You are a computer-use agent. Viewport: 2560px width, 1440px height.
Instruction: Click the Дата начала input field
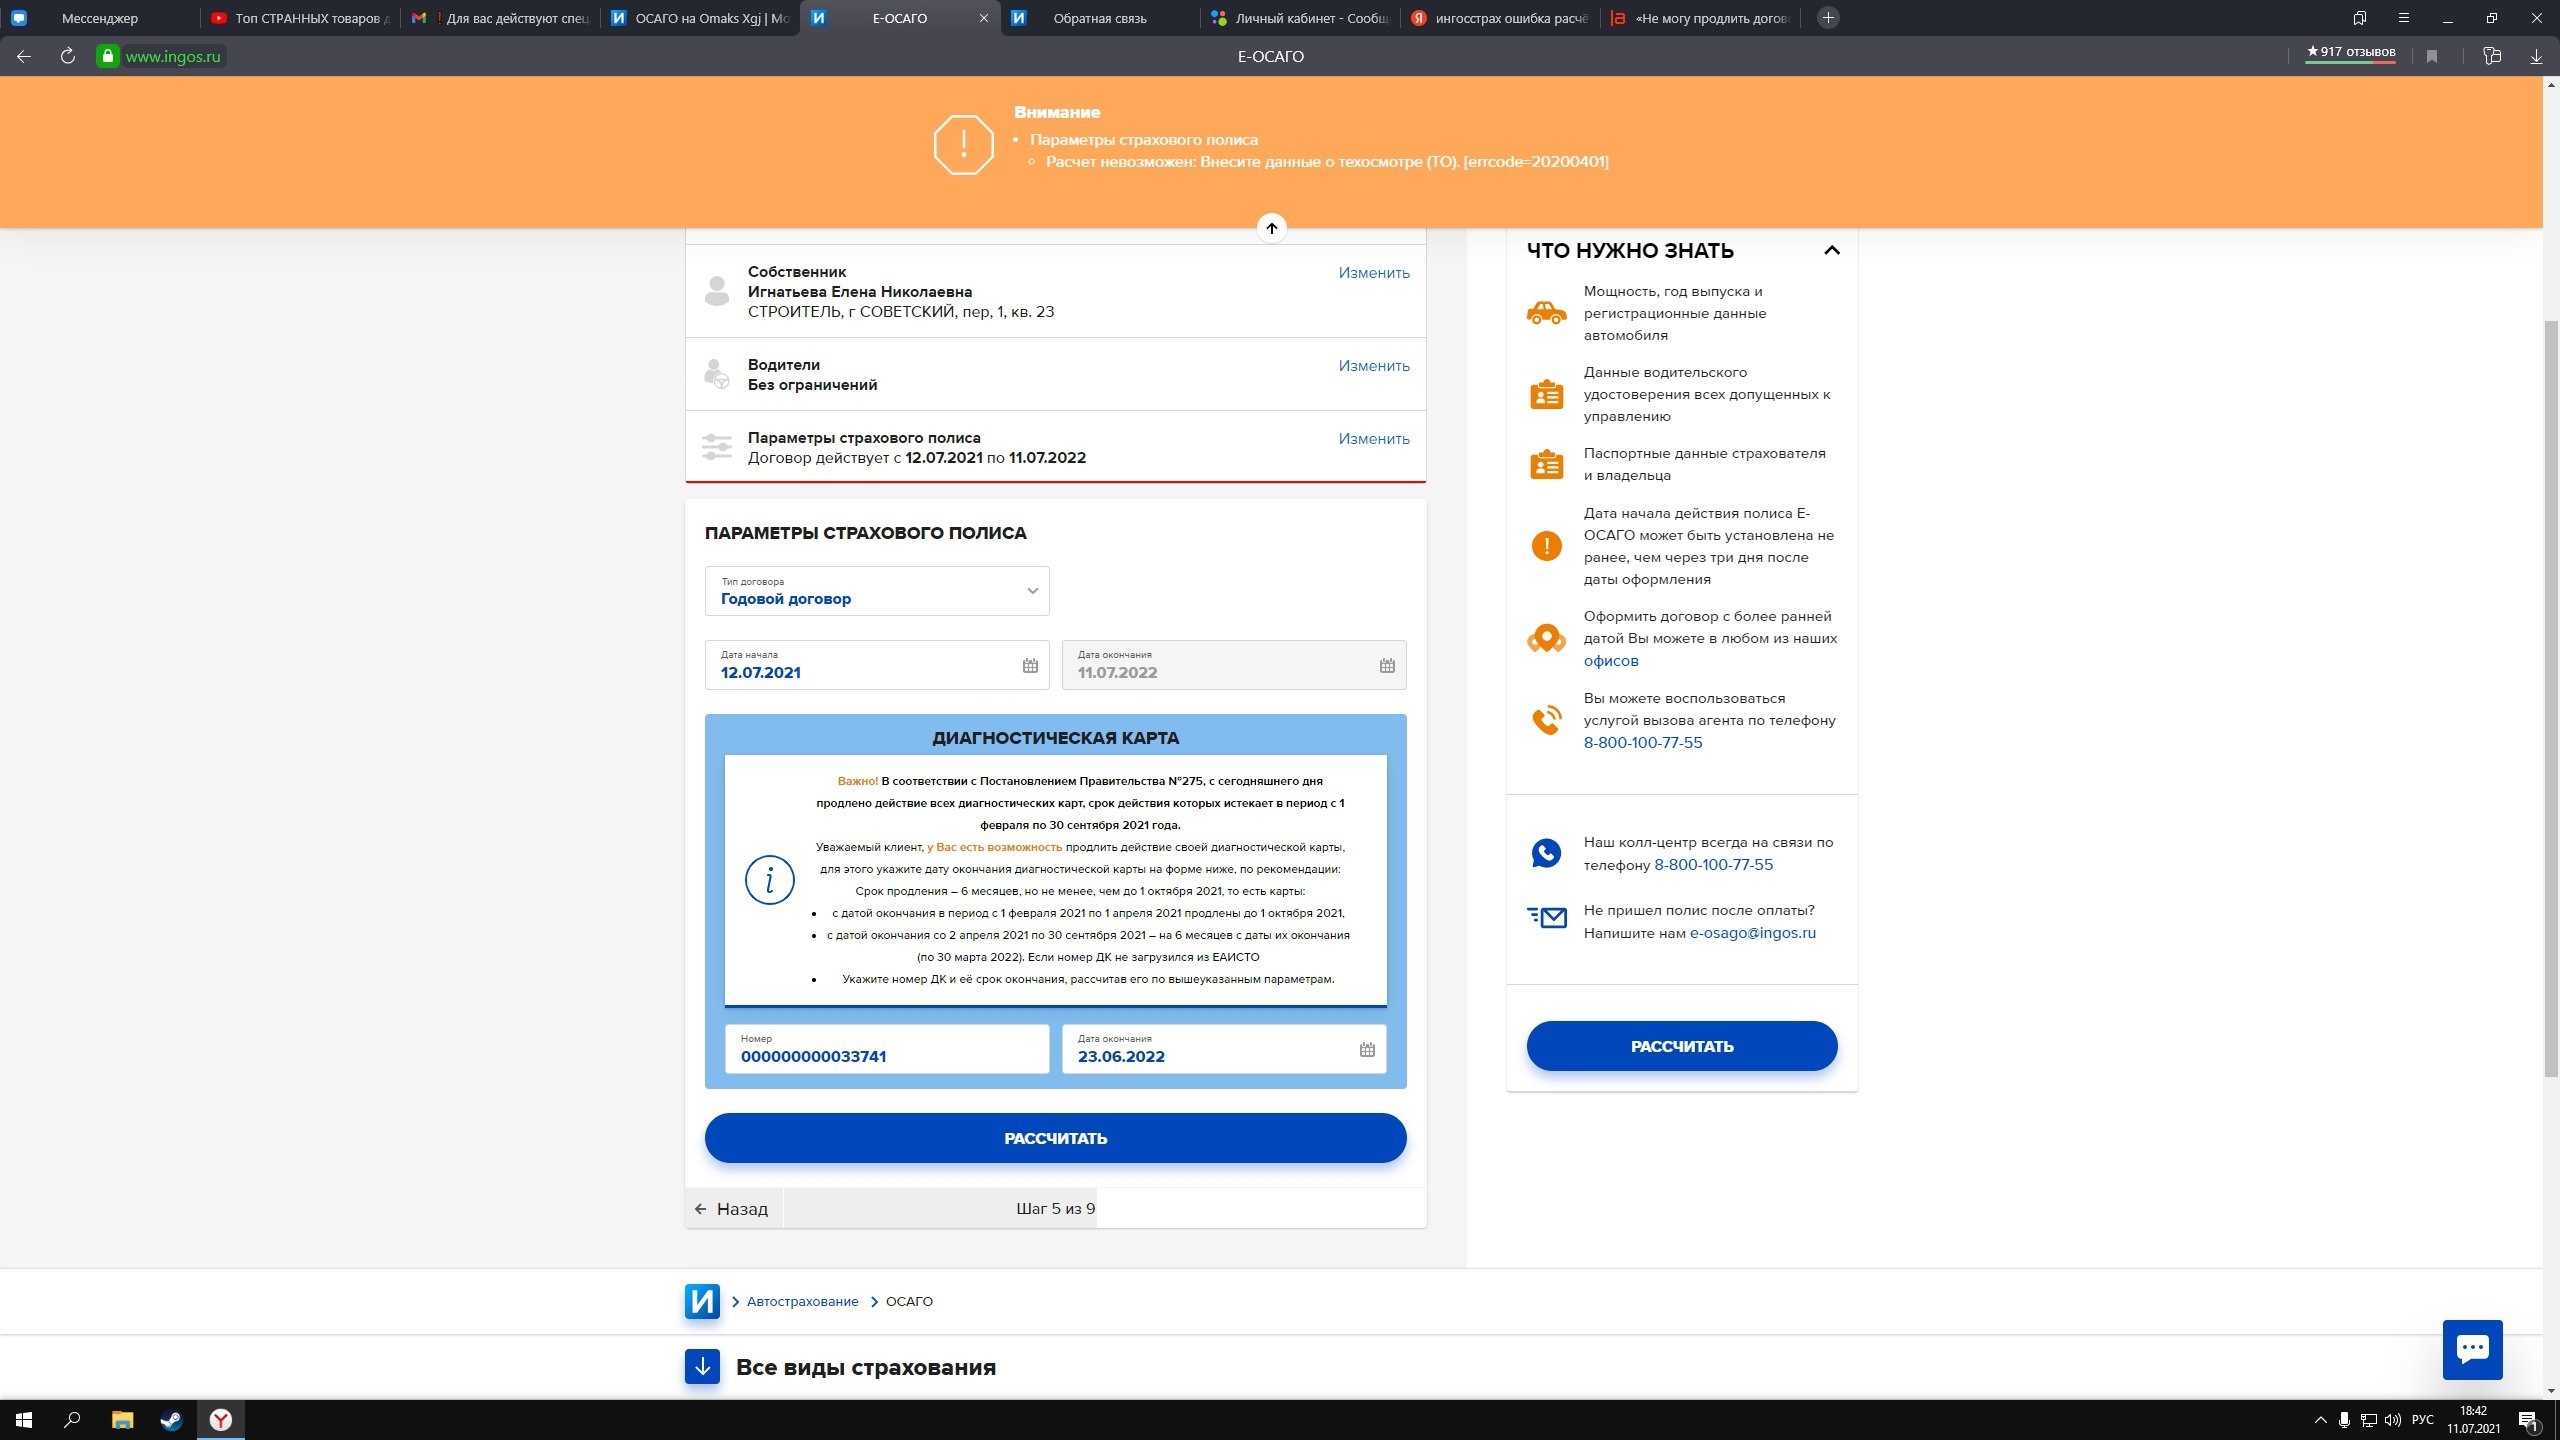click(x=877, y=665)
